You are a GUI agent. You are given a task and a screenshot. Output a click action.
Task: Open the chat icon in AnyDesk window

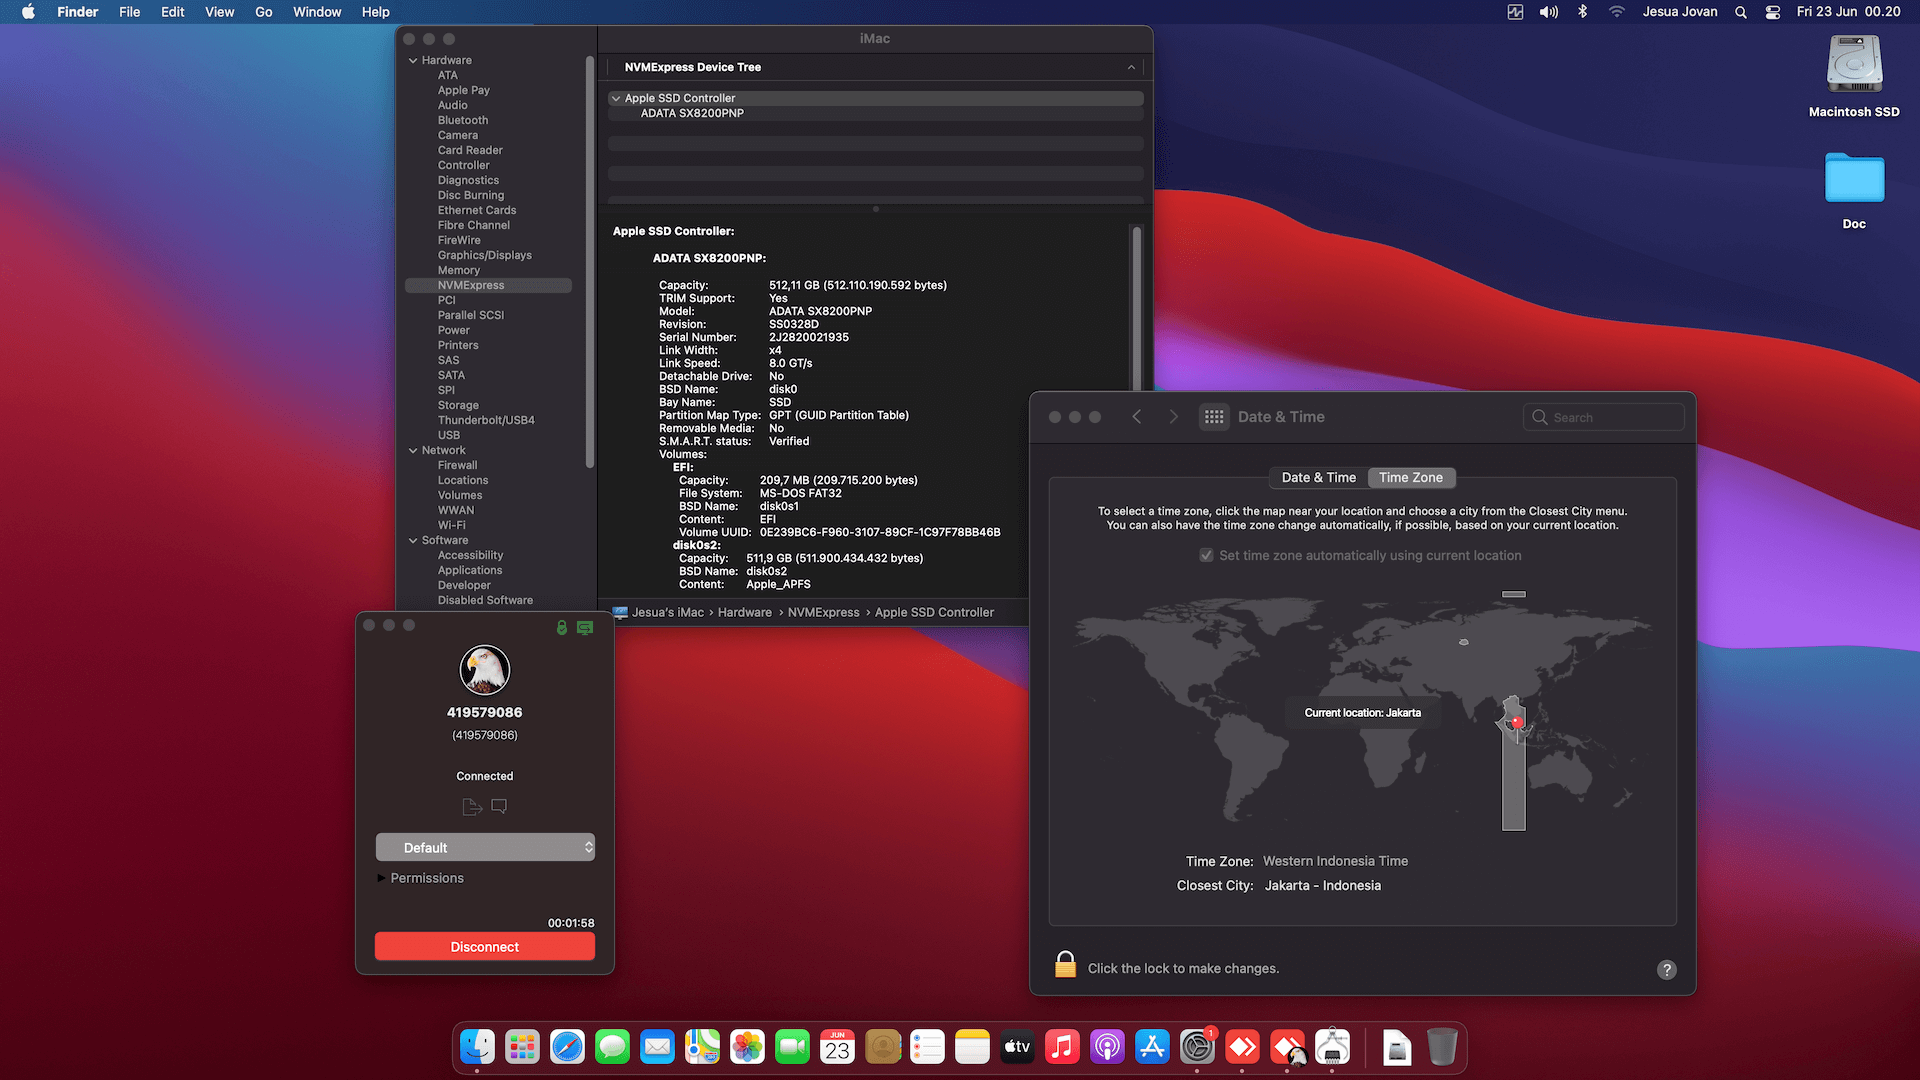click(499, 806)
